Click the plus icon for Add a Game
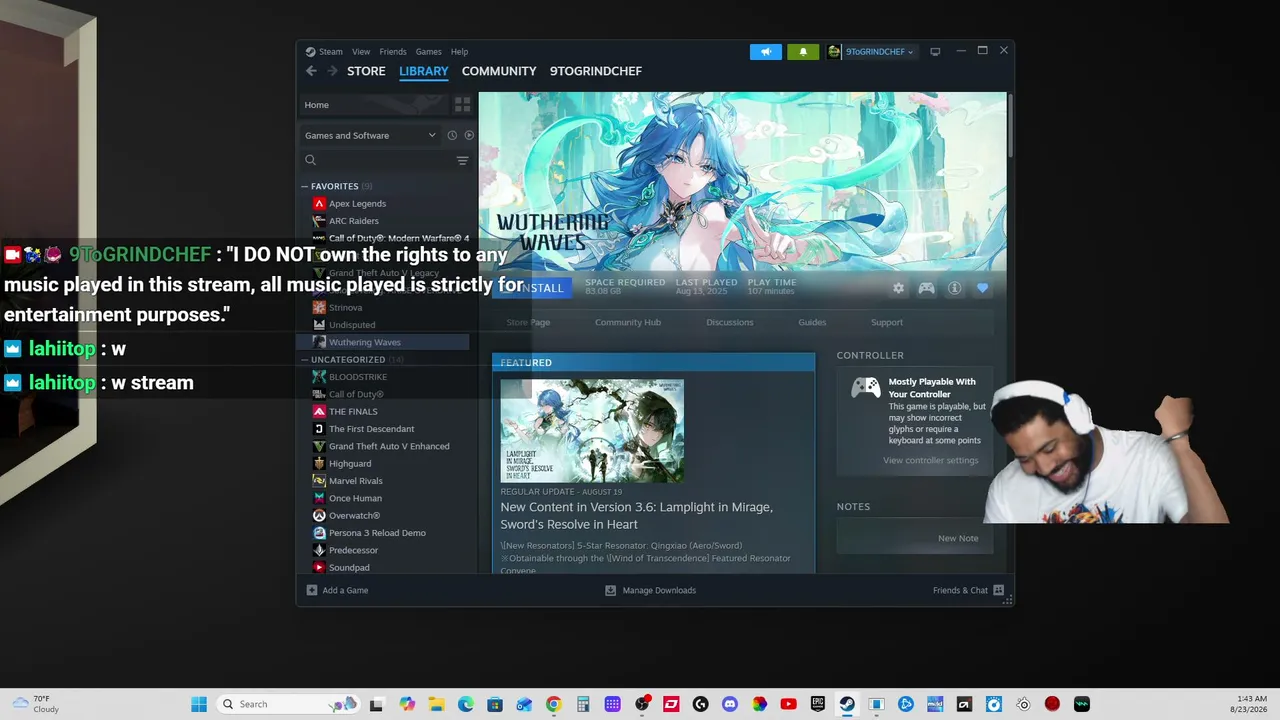 click(x=312, y=590)
